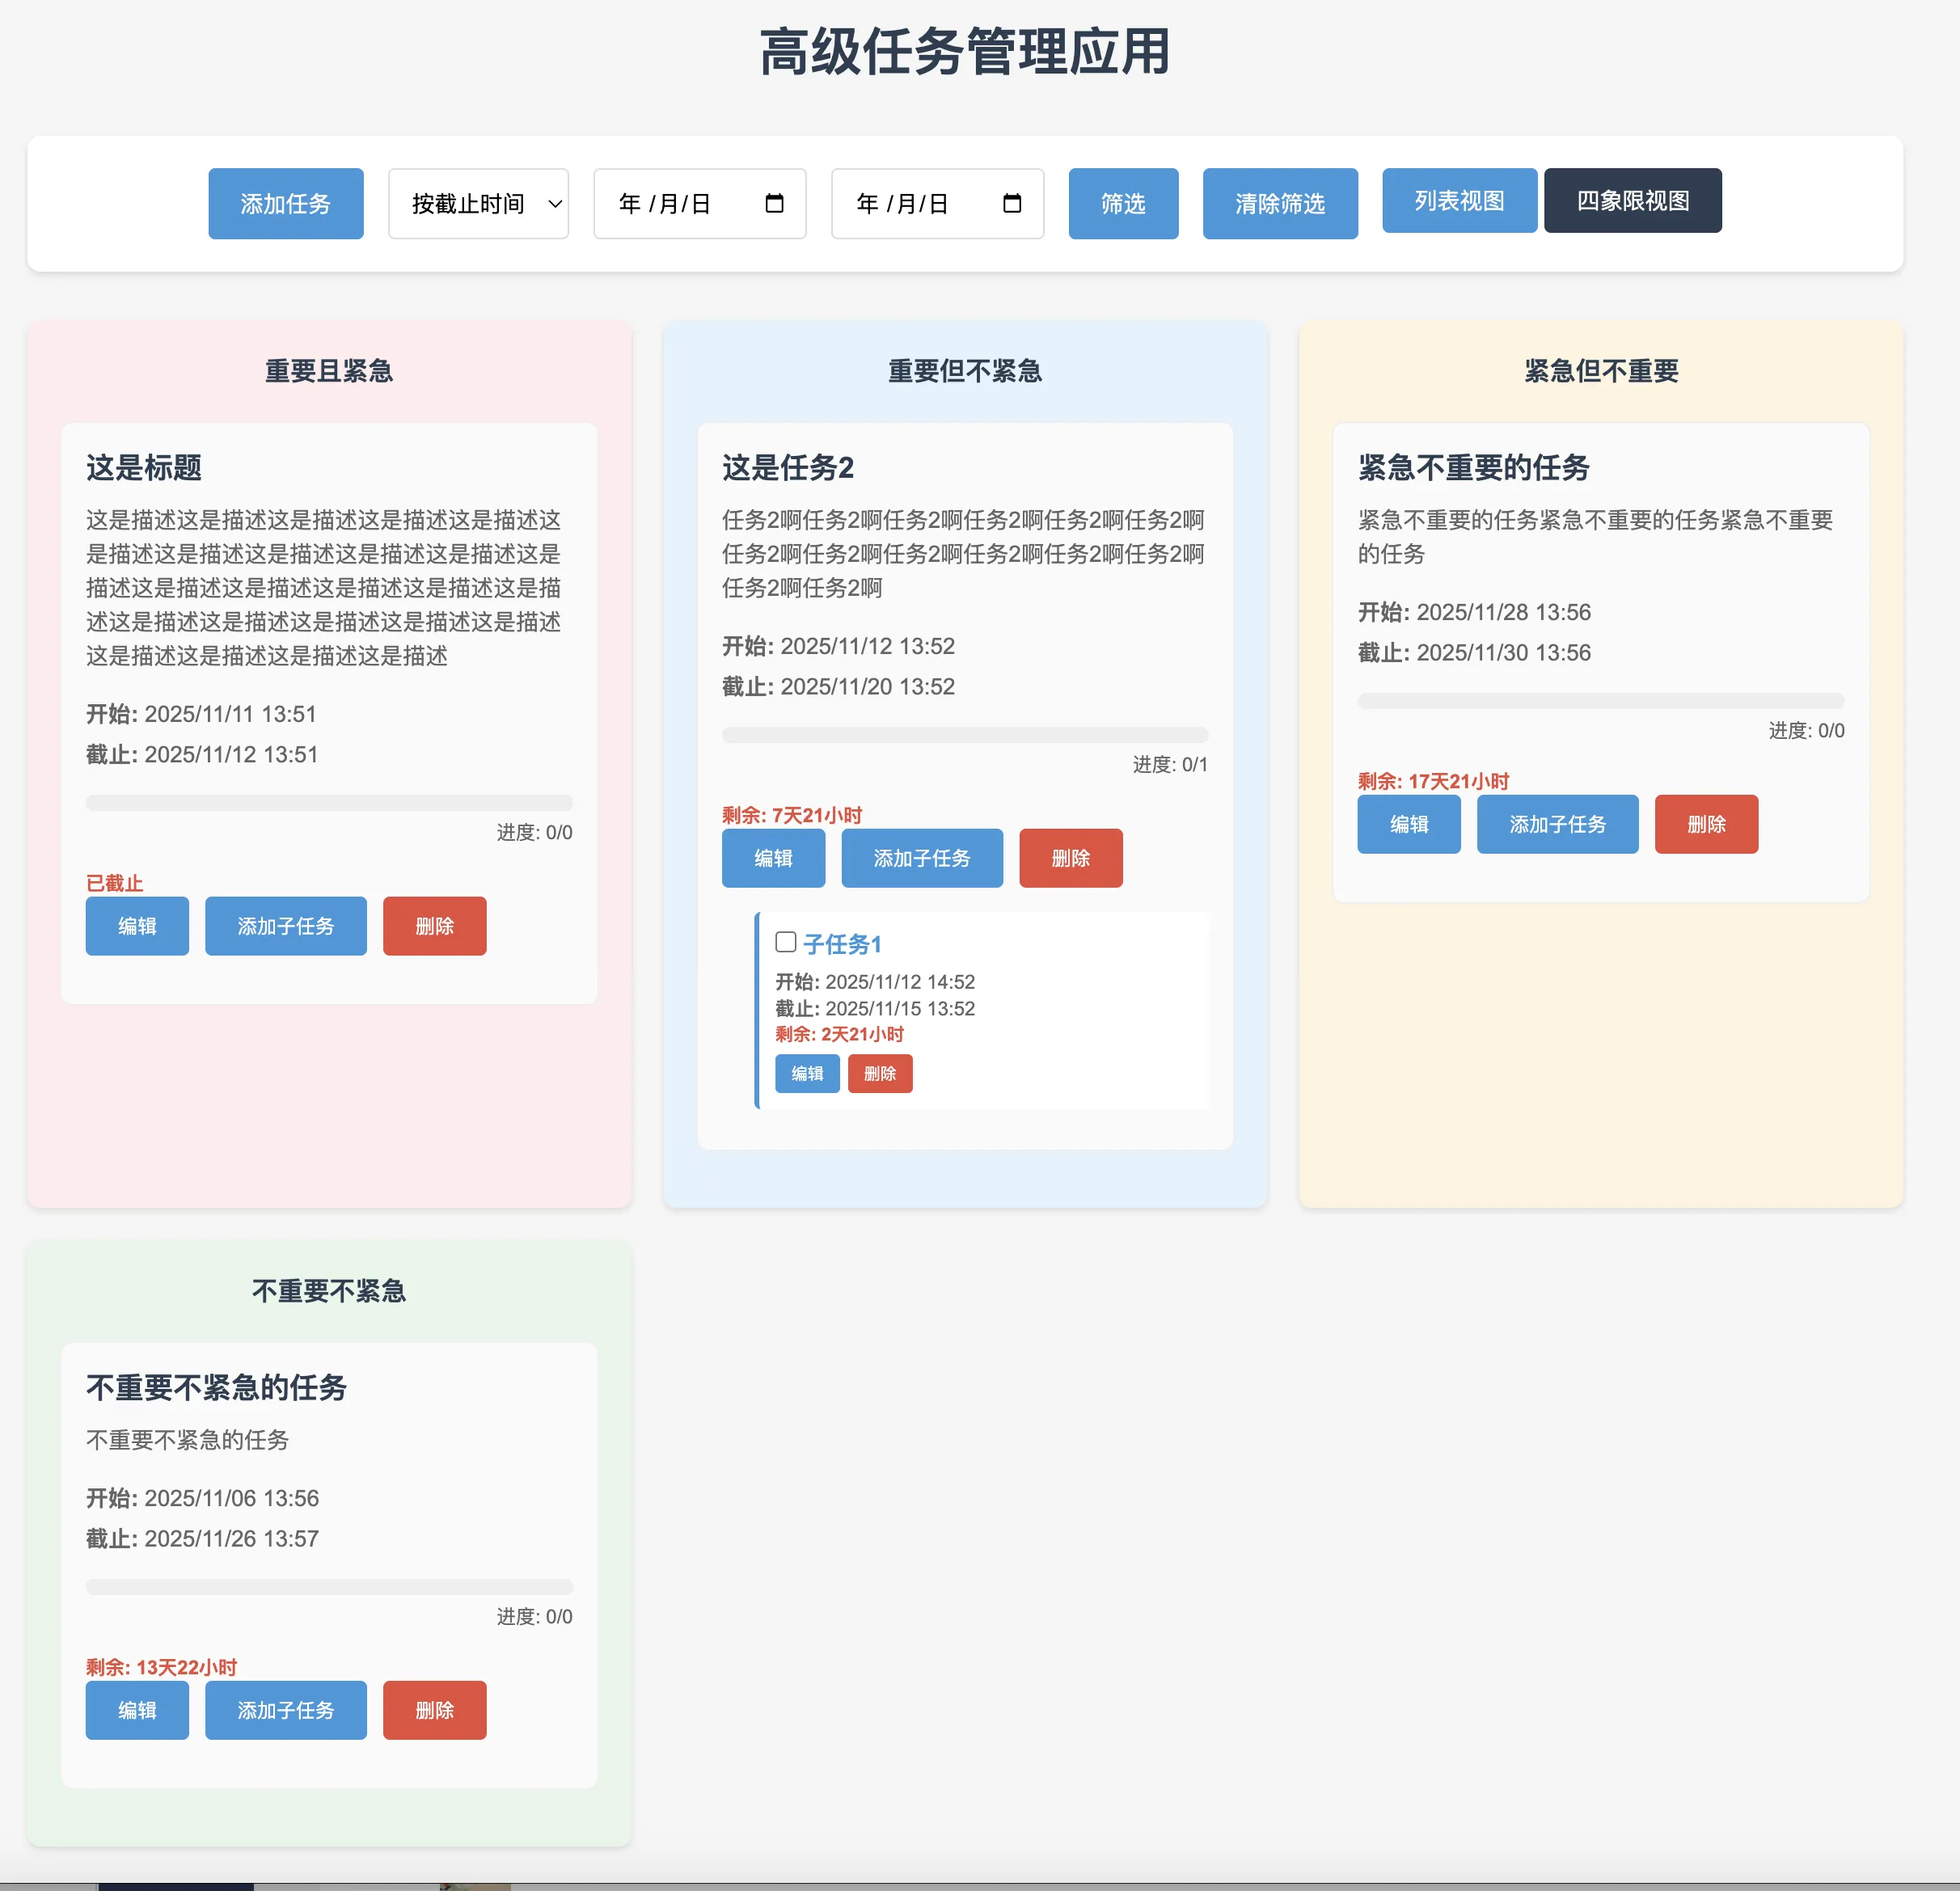Expand the 按截止时间 sort dropdown
Viewport: 1960px width, 1891px height.
(478, 204)
